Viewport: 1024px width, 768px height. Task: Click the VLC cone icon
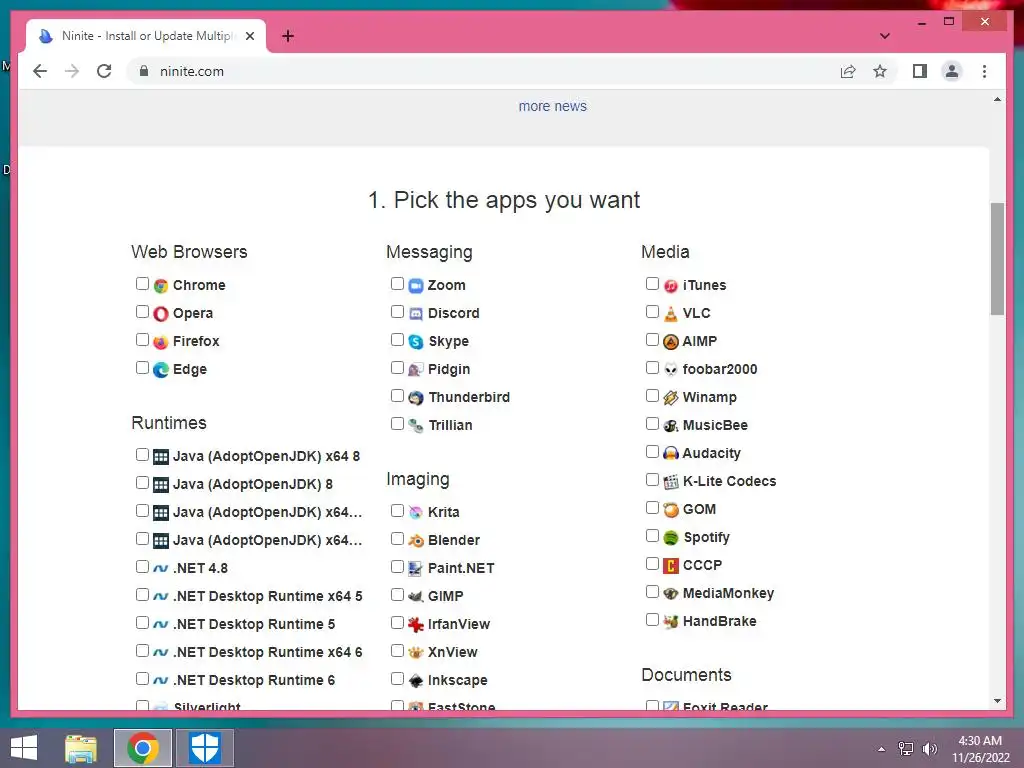(671, 313)
